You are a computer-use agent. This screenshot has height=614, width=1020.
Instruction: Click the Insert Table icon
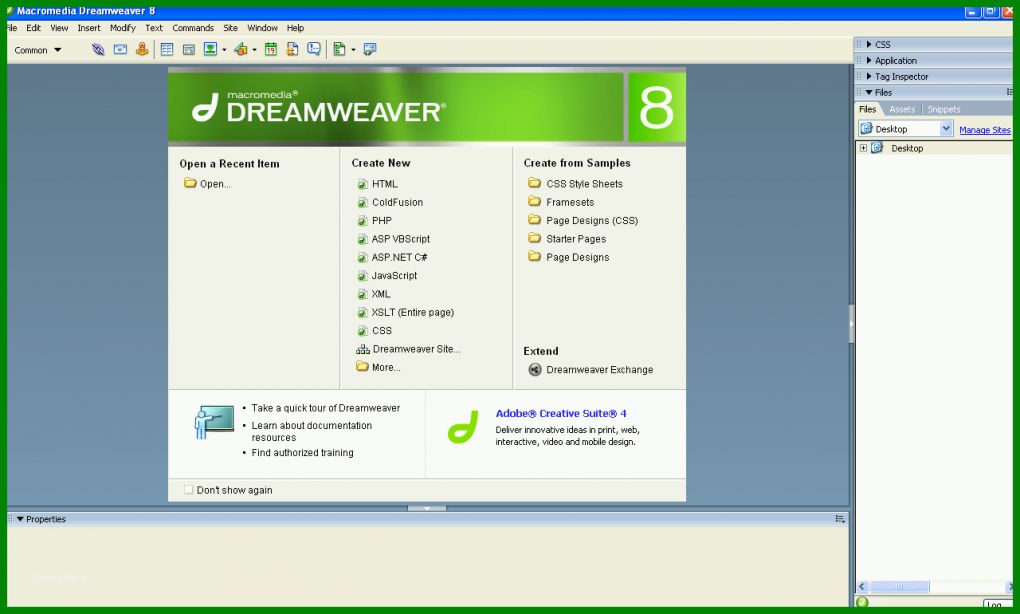coord(167,49)
